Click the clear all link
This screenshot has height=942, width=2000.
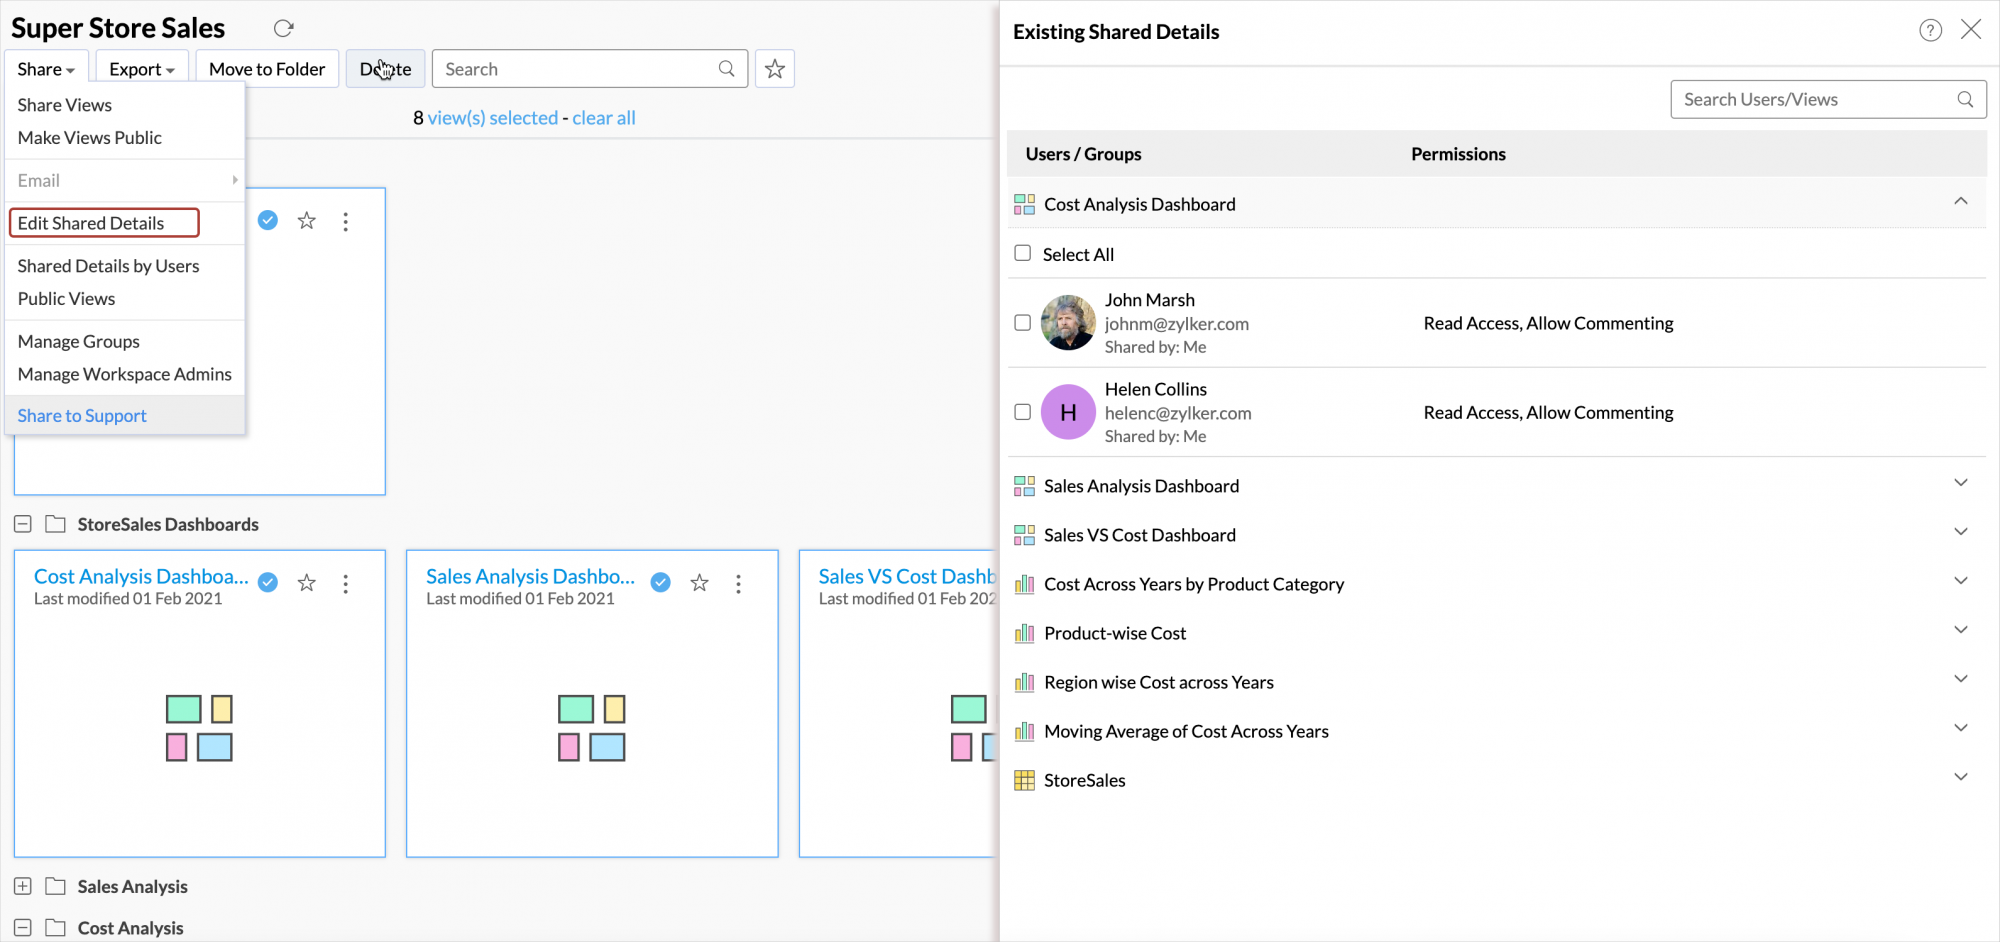[x=604, y=117]
